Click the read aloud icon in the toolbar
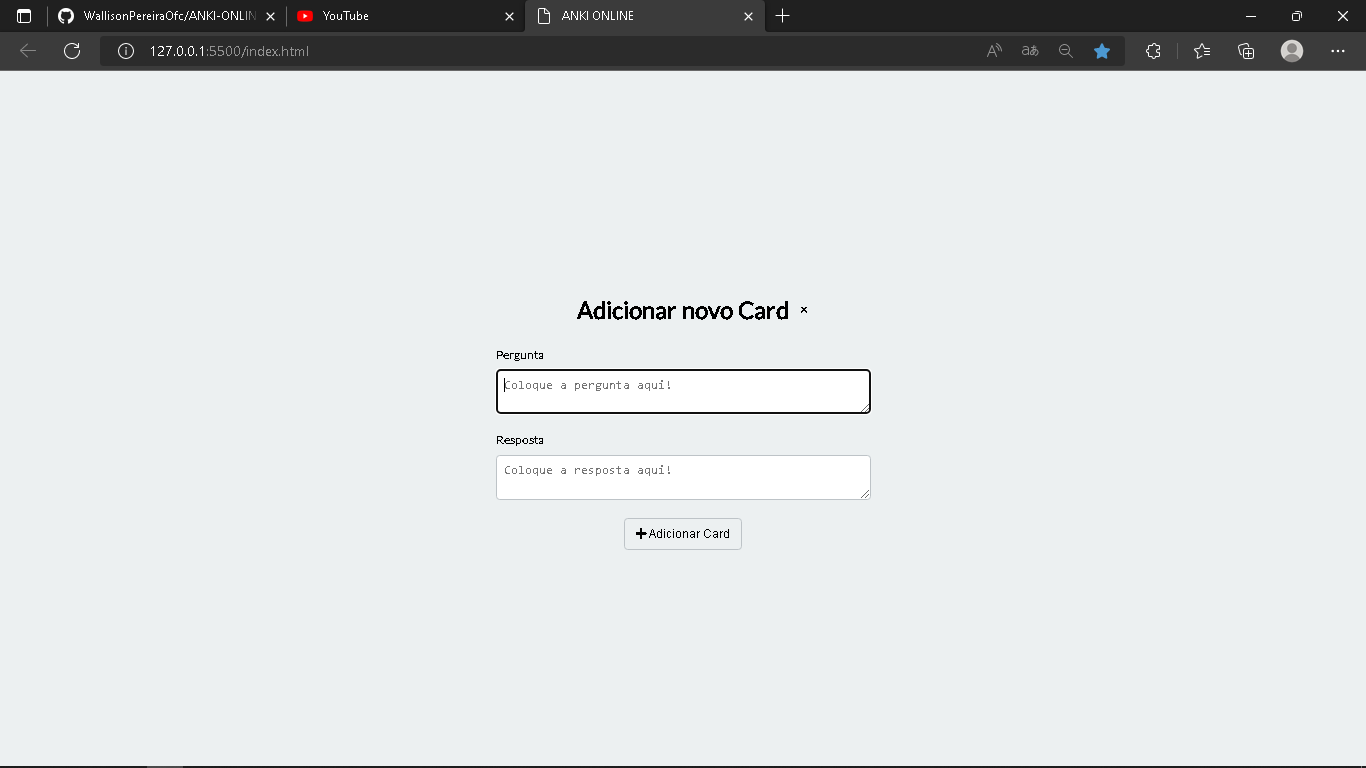1366x768 pixels. click(x=994, y=51)
